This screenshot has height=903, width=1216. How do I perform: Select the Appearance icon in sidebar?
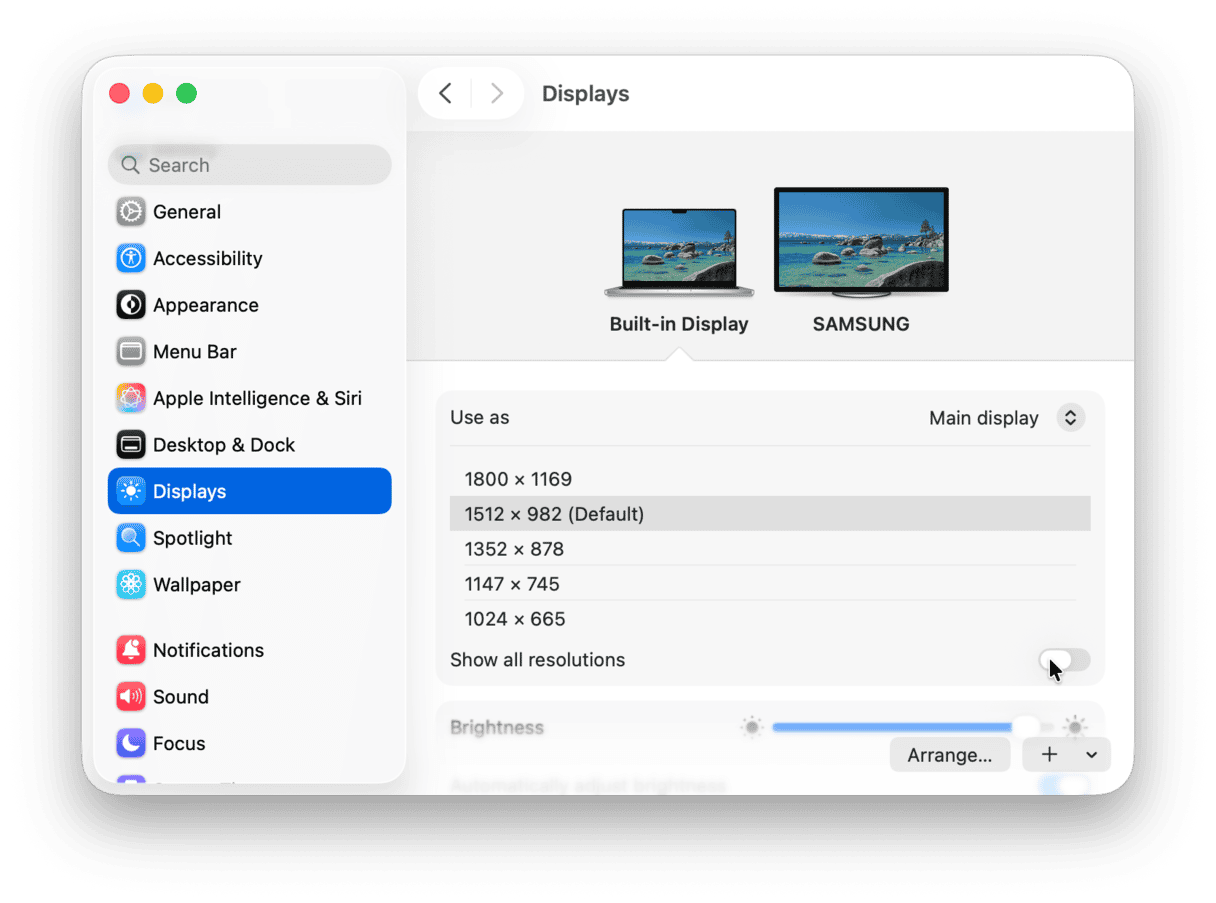point(131,305)
